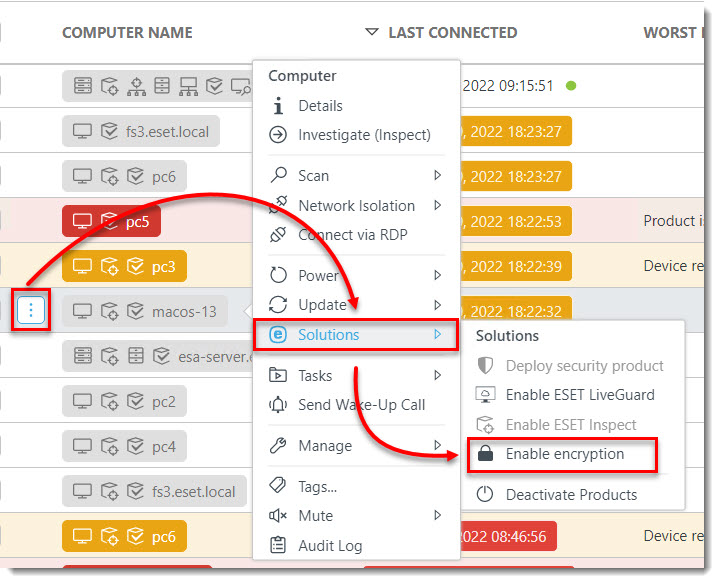Click the Scan magnifier icon

(x=278, y=175)
